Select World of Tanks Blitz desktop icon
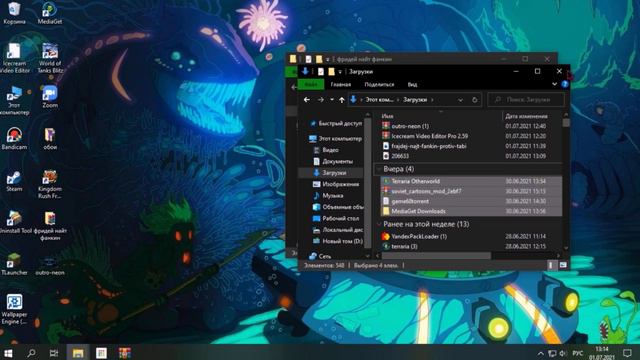Screen dimensions: 640x360 pos(49,58)
